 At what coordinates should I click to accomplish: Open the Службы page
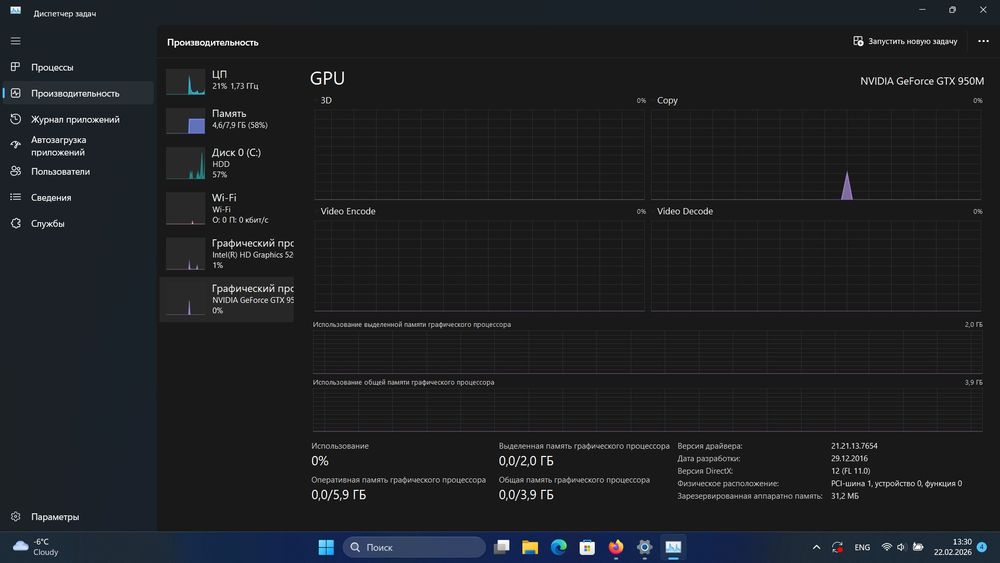click(78, 224)
